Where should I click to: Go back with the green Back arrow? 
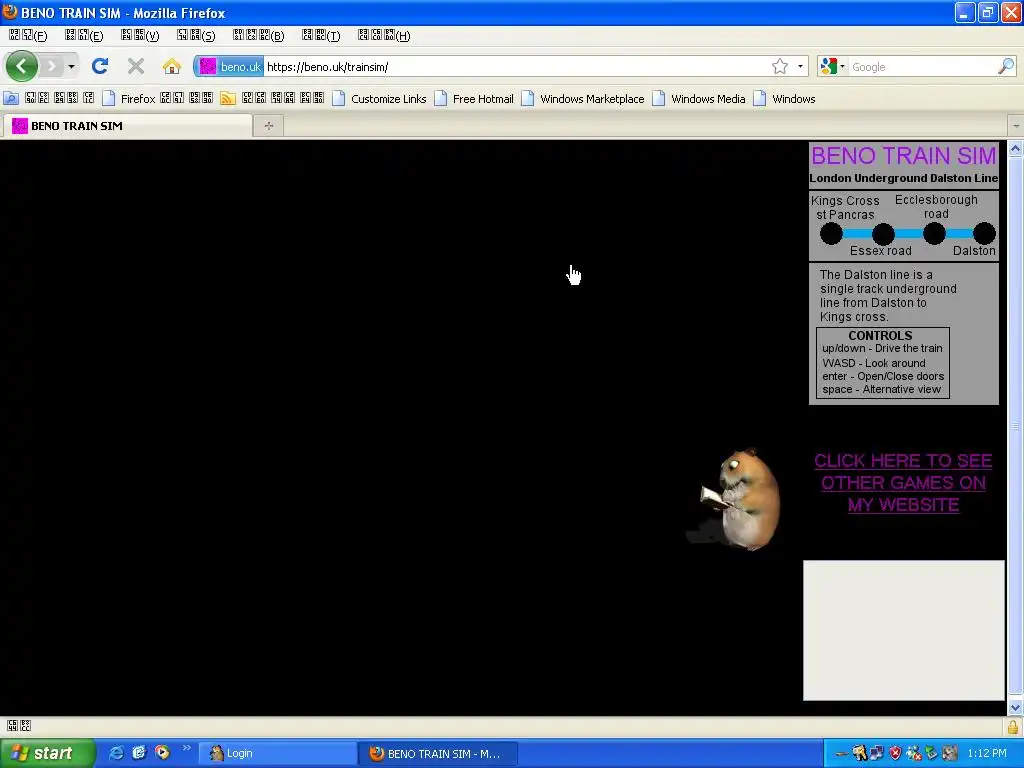coord(22,66)
